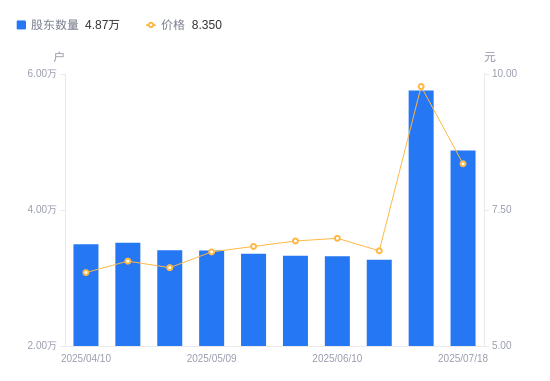Image resolution: width=550 pixels, height=381 pixels.
Task: Click the 价格 legend label
Action: 173,25
